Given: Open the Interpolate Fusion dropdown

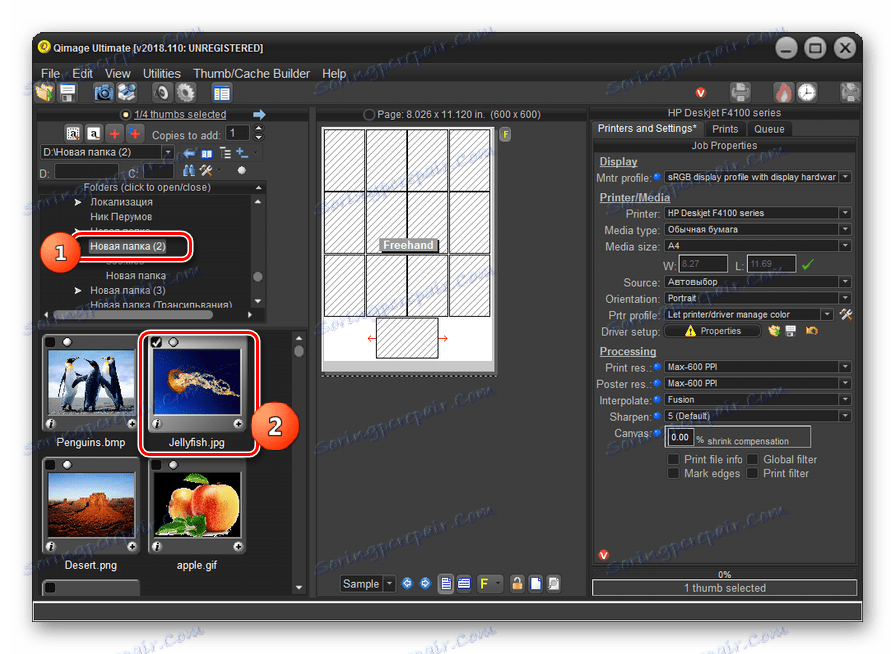Looking at the screenshot, I should click(846, 399).
